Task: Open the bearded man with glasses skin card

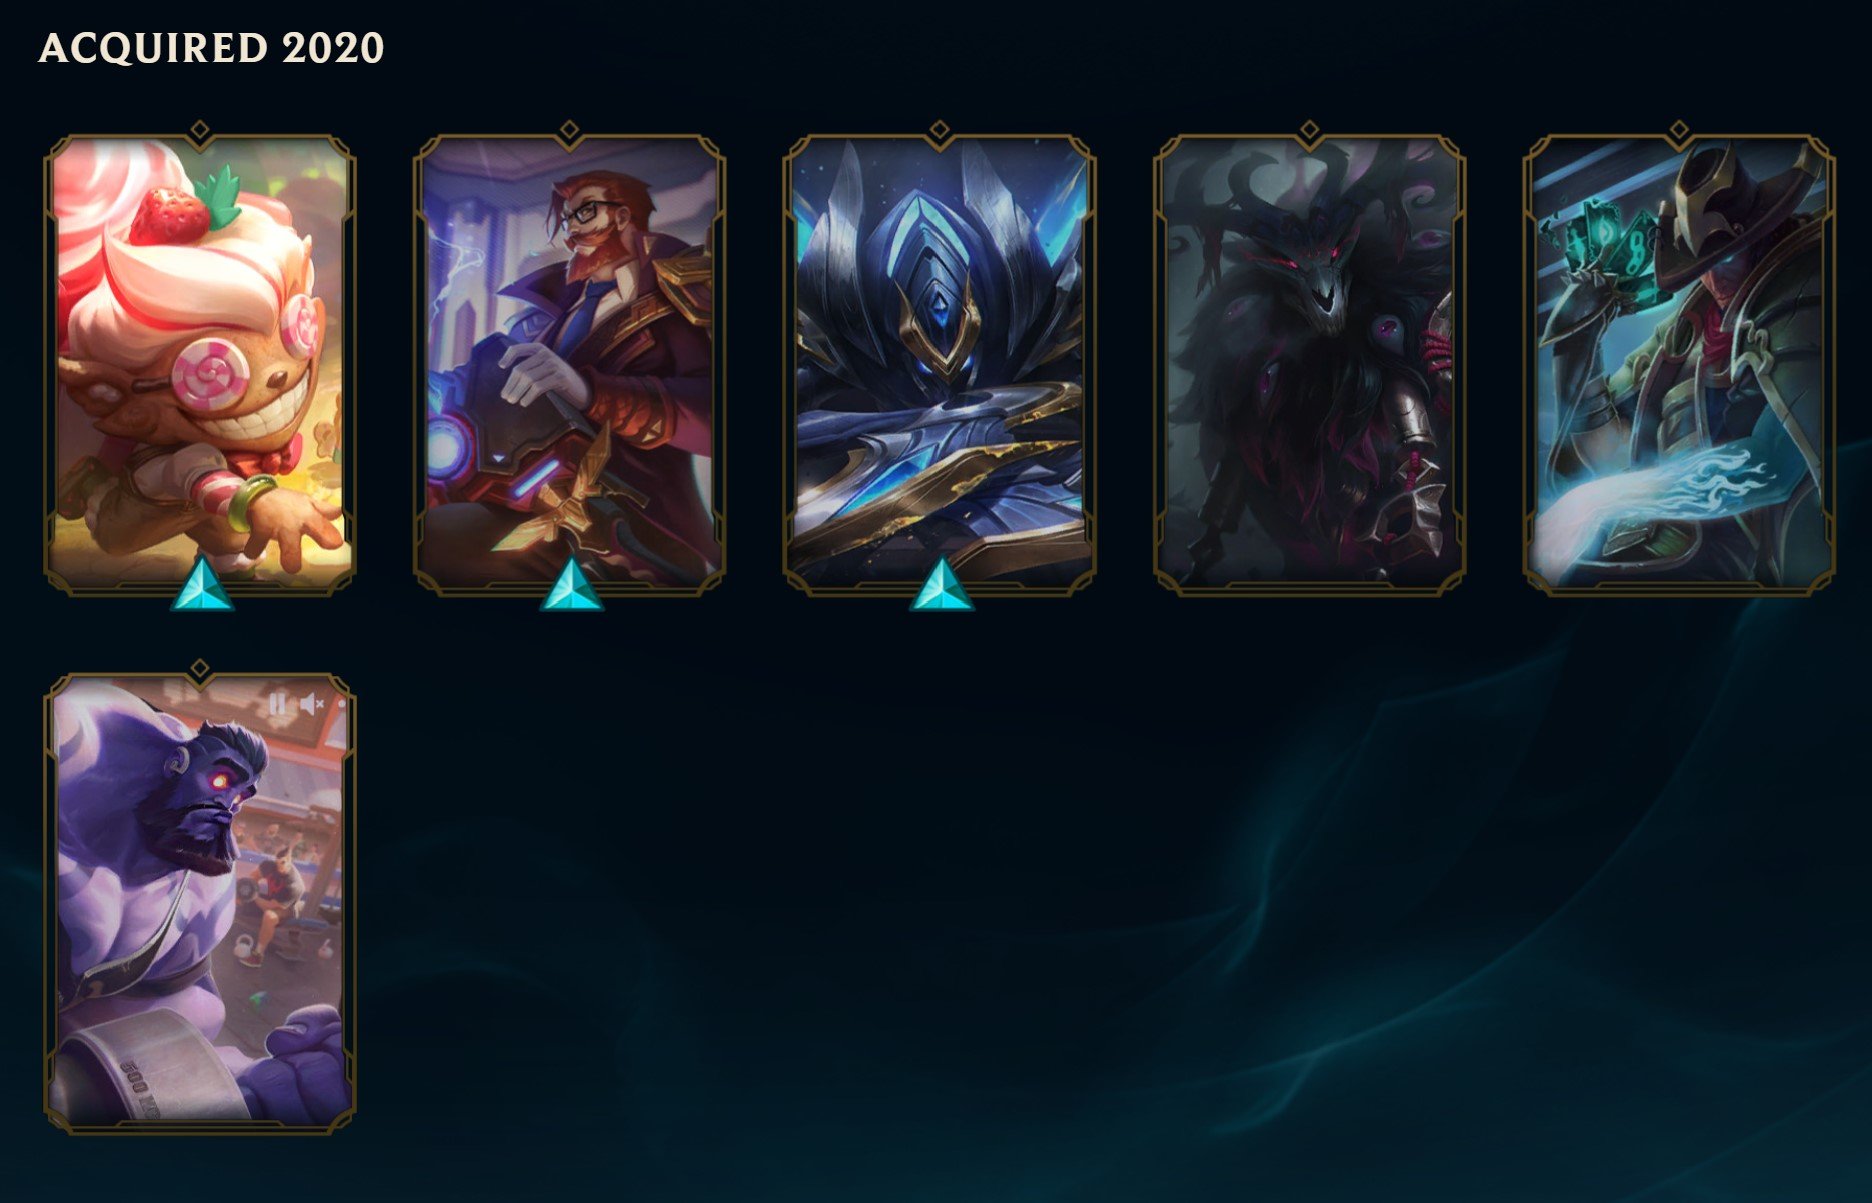Action: click(570, 364)
